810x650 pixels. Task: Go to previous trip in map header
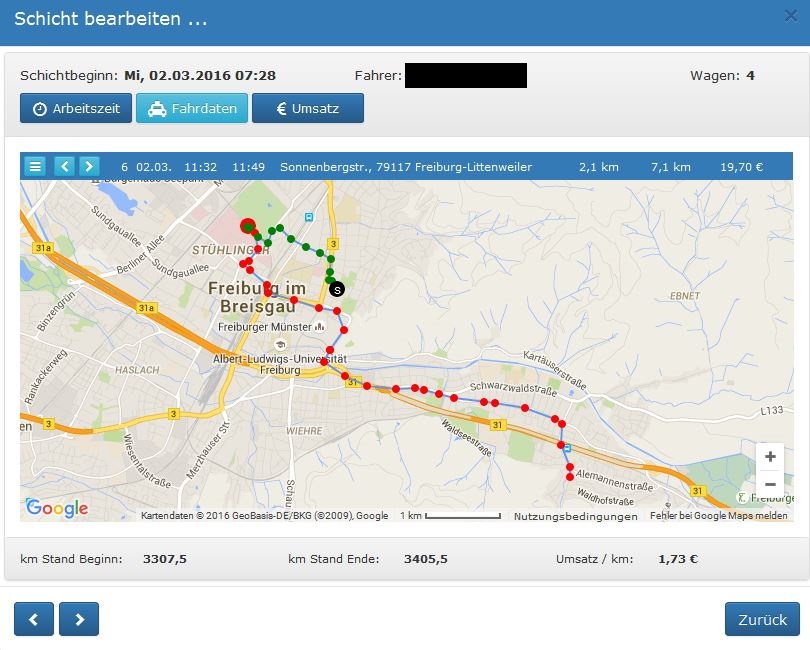click(65, 166)
